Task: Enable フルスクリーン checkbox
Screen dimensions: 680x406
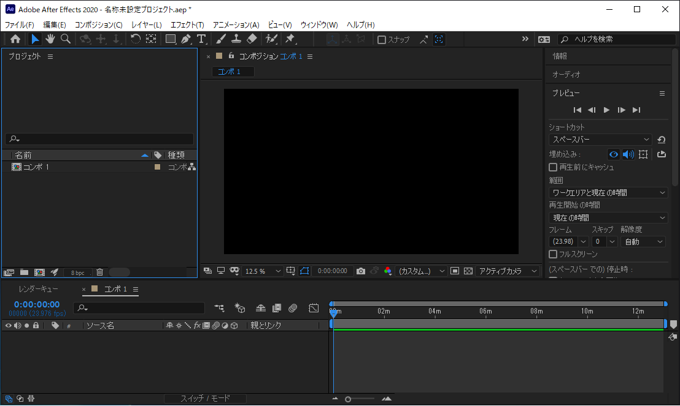Action: tap(553, 254)
